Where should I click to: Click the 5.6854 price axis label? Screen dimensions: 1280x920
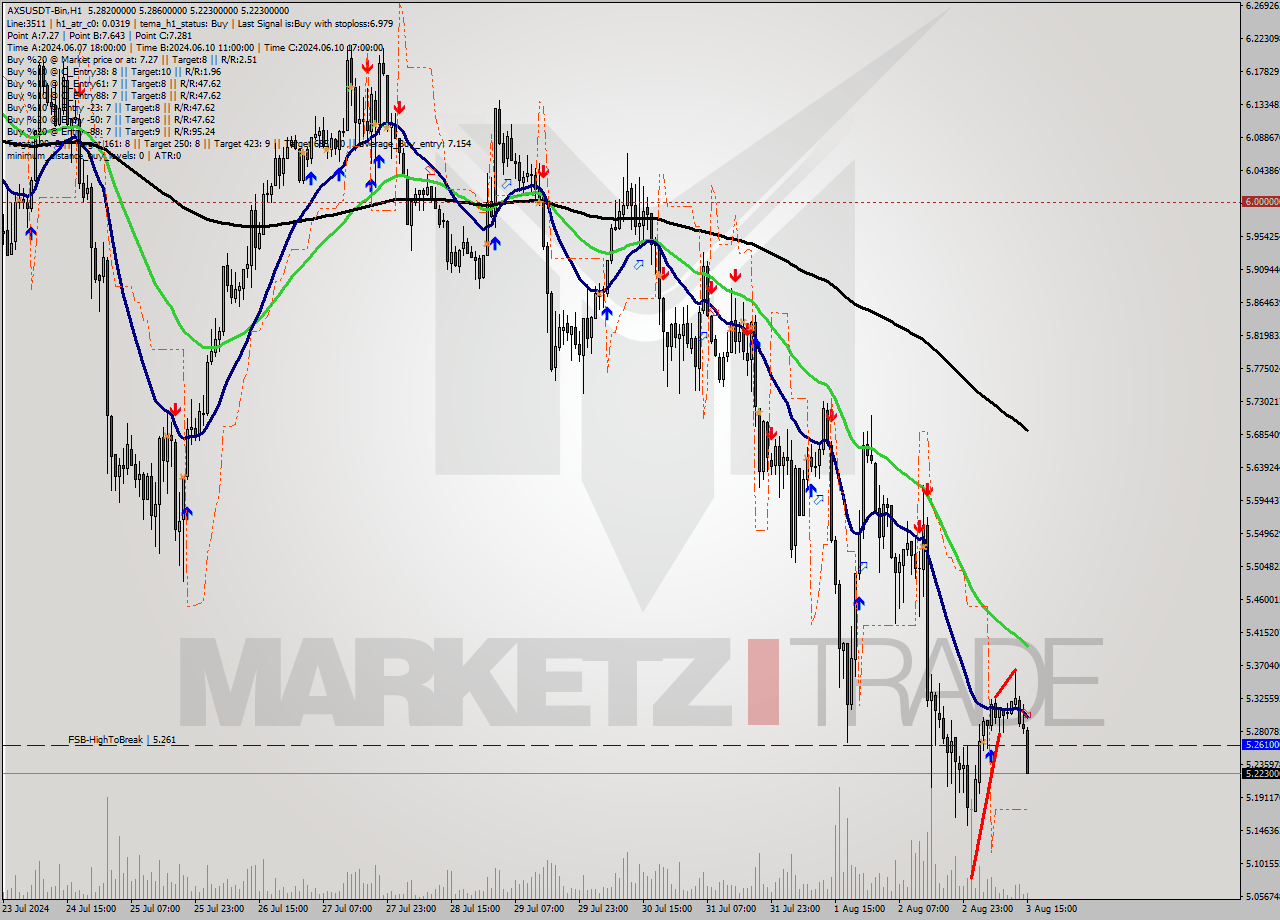pyautogui.click(x=1263, y=434)
